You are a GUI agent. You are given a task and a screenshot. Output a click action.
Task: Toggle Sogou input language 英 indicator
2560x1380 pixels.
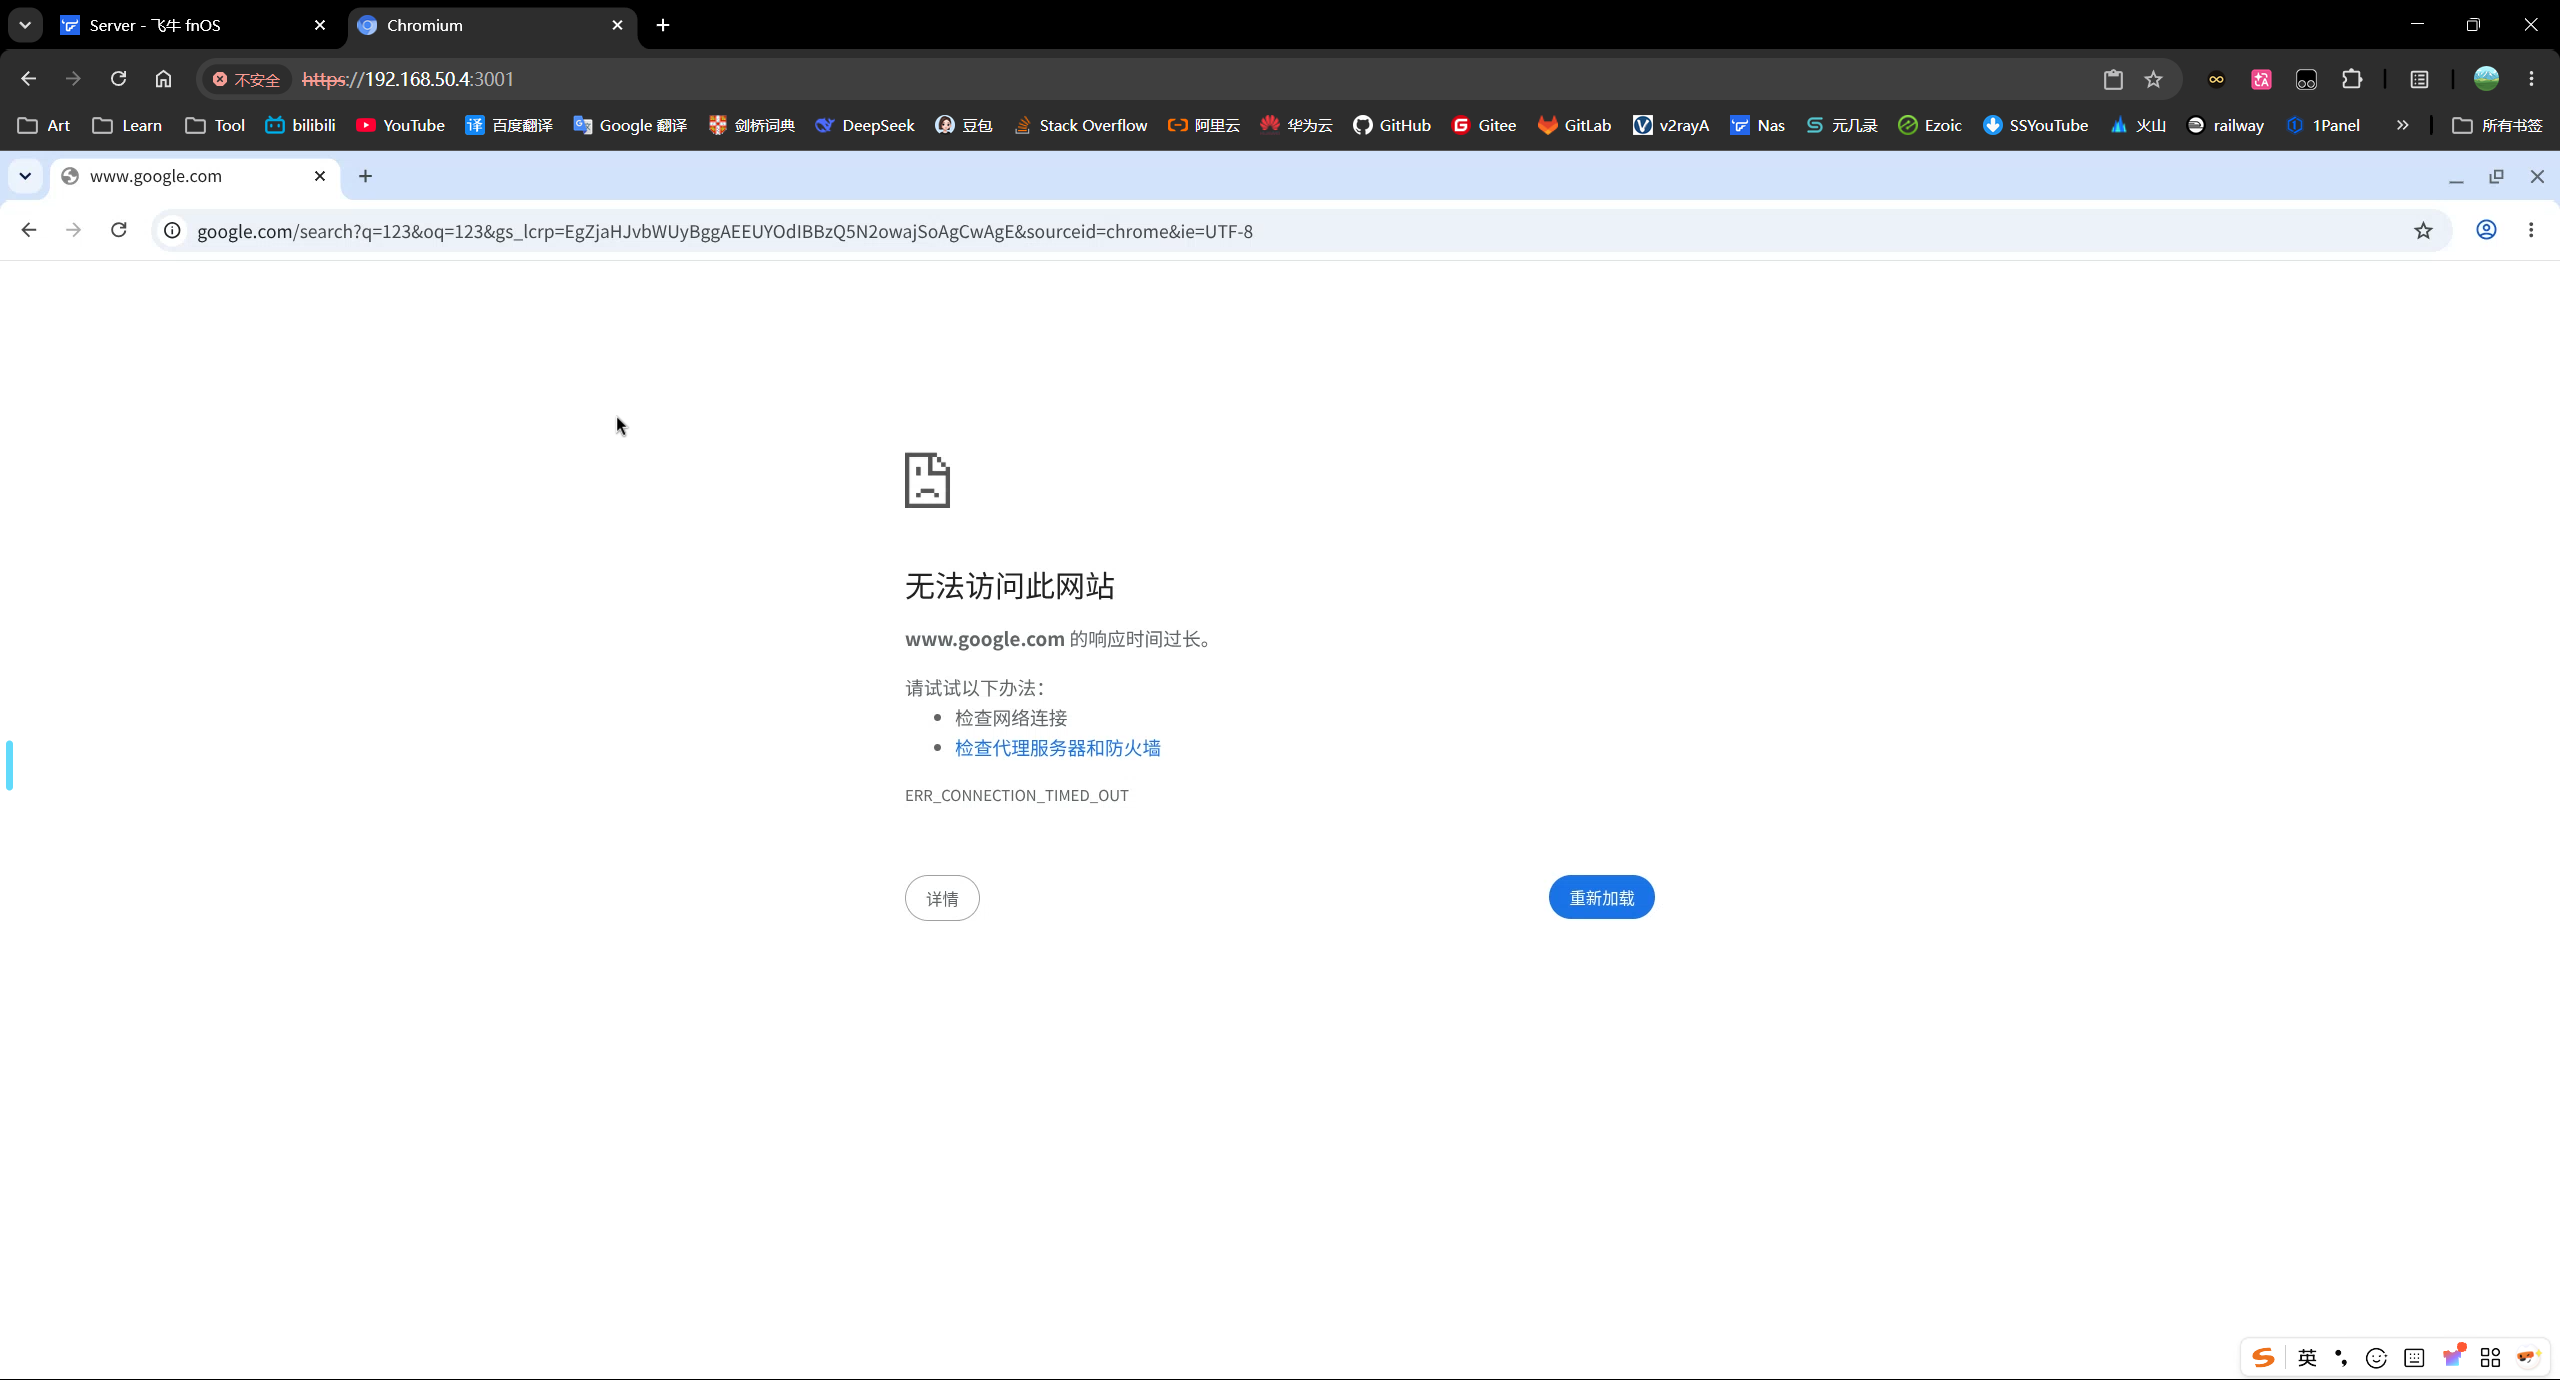(x=2307, y=1357)
